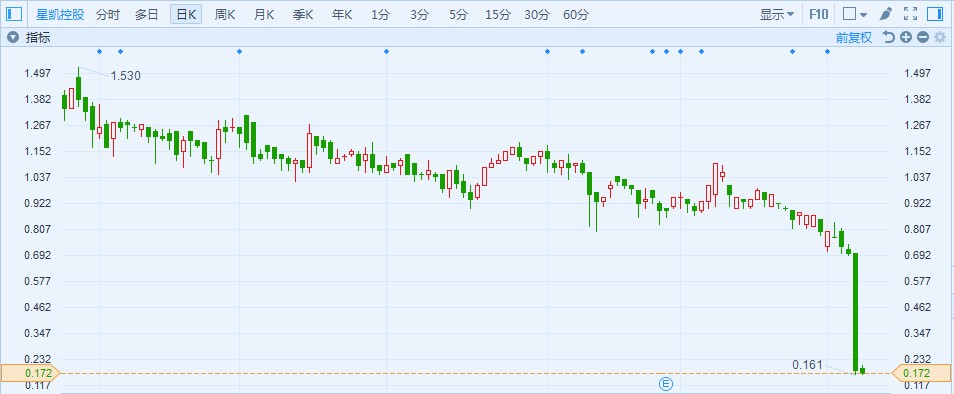Image resolution: width=954 pixels, height=394 pixels.
Task: Open chart settings gear icon
Action: click(941, 38)
